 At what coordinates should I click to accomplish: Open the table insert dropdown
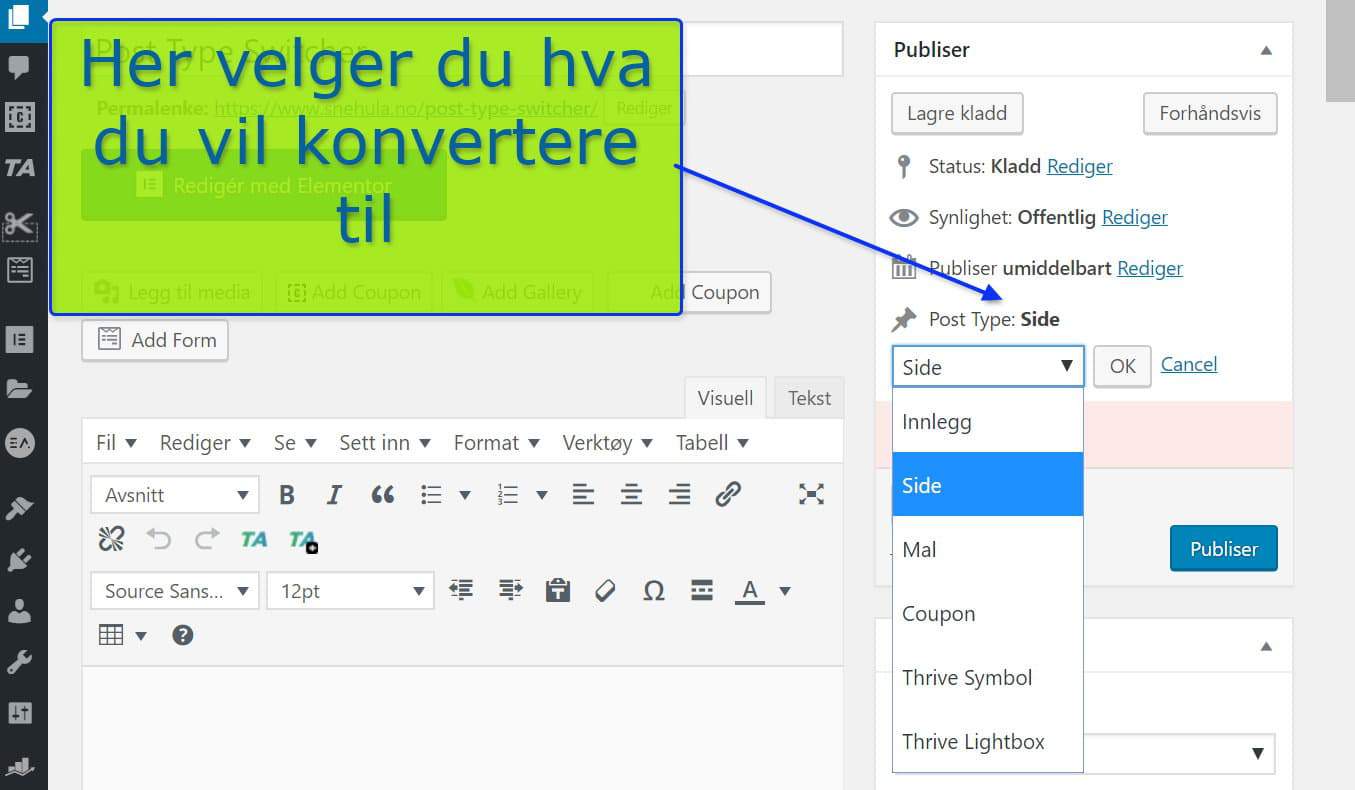pyautogui.click(x=122, y=635)
